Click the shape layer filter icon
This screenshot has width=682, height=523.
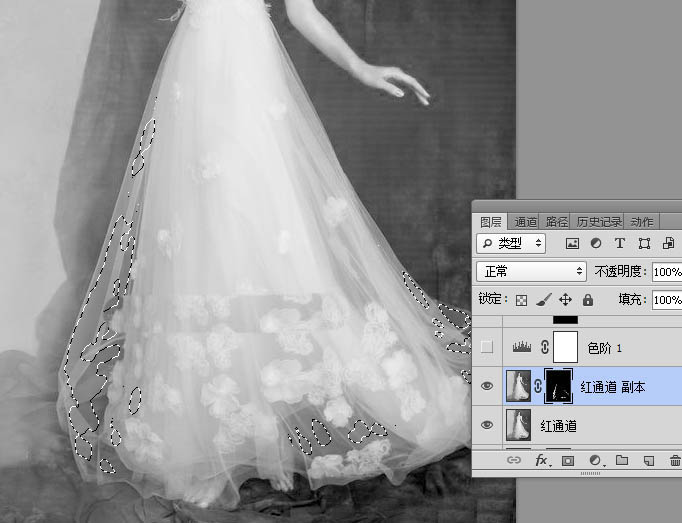pos(643,243)
